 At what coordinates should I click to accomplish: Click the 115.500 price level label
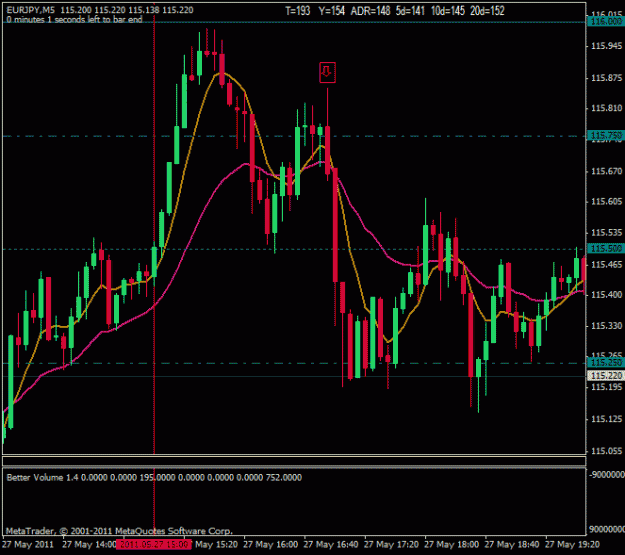(x=606, y=249)
